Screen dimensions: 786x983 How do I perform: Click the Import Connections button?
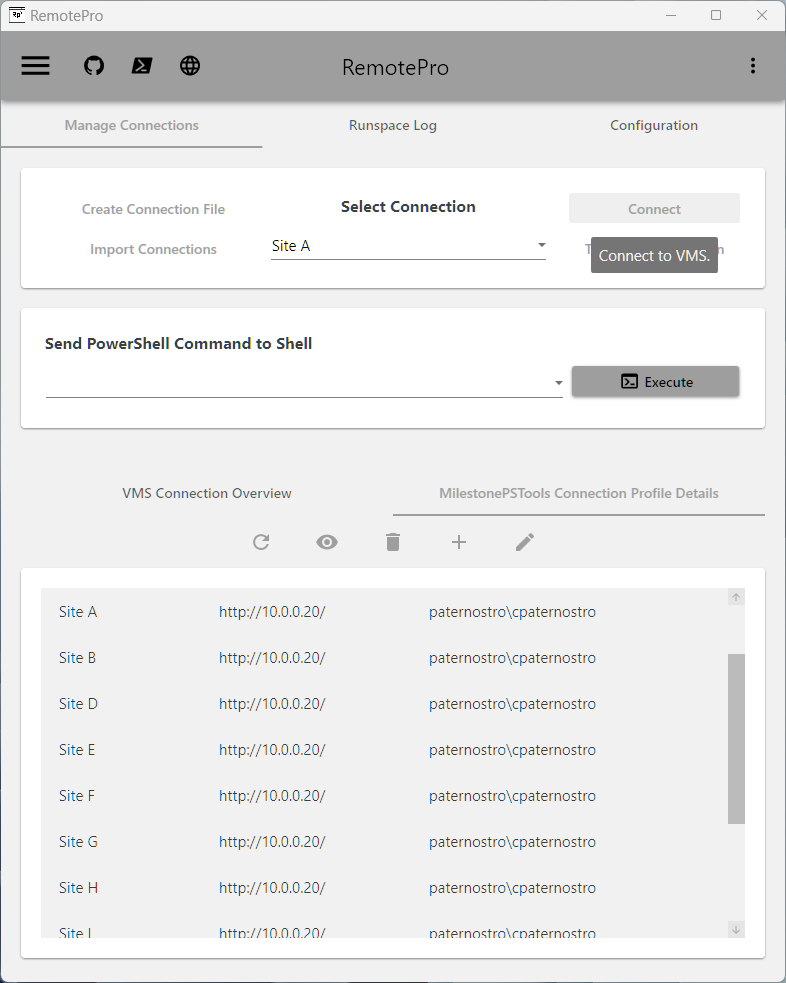pyautogui.click(x=154, y=250)
